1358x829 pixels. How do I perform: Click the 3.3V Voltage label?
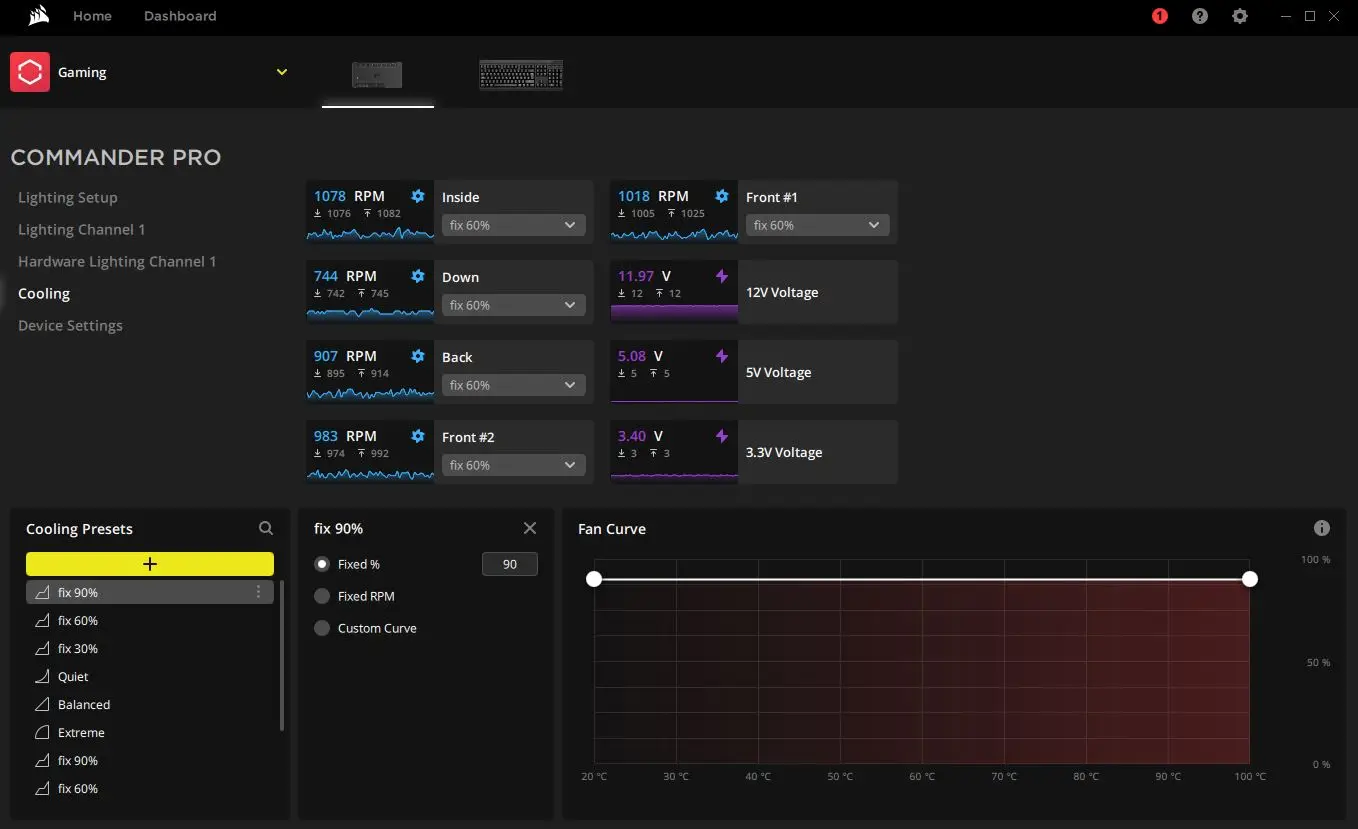pos(784,452)
